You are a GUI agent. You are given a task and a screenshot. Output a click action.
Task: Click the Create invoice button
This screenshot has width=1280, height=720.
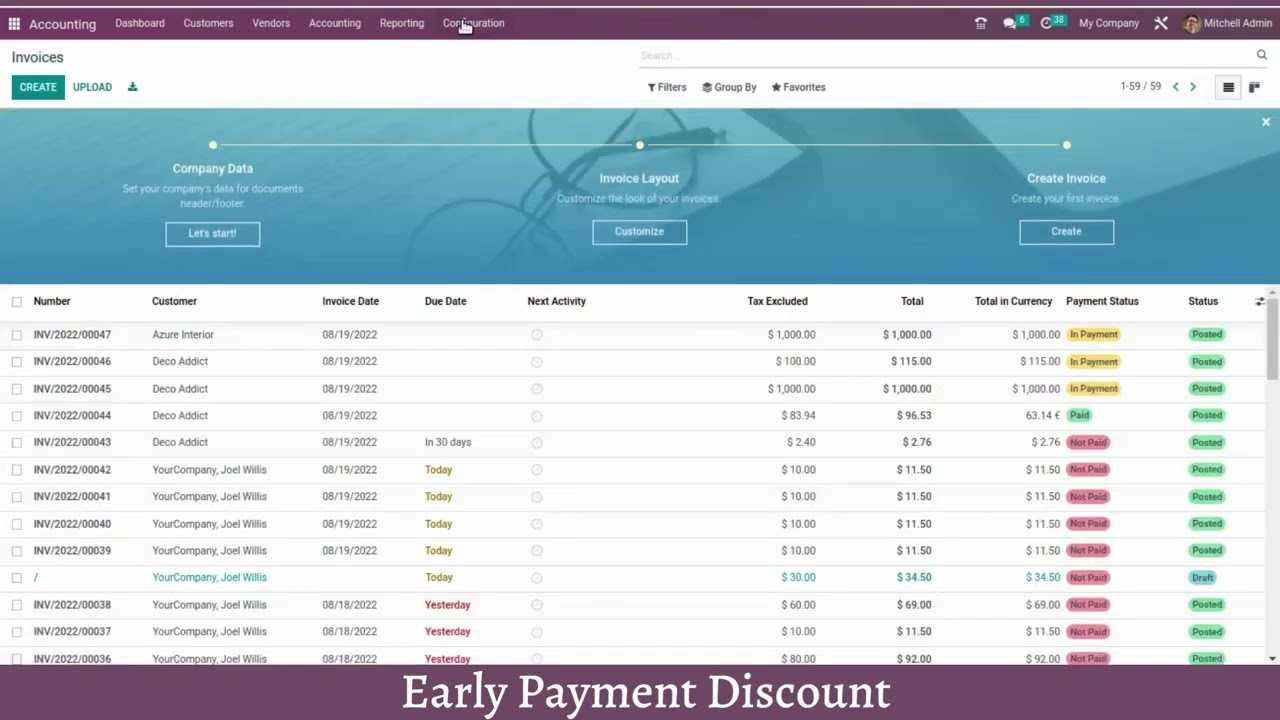pyautogui.click(x=38, y=87)
